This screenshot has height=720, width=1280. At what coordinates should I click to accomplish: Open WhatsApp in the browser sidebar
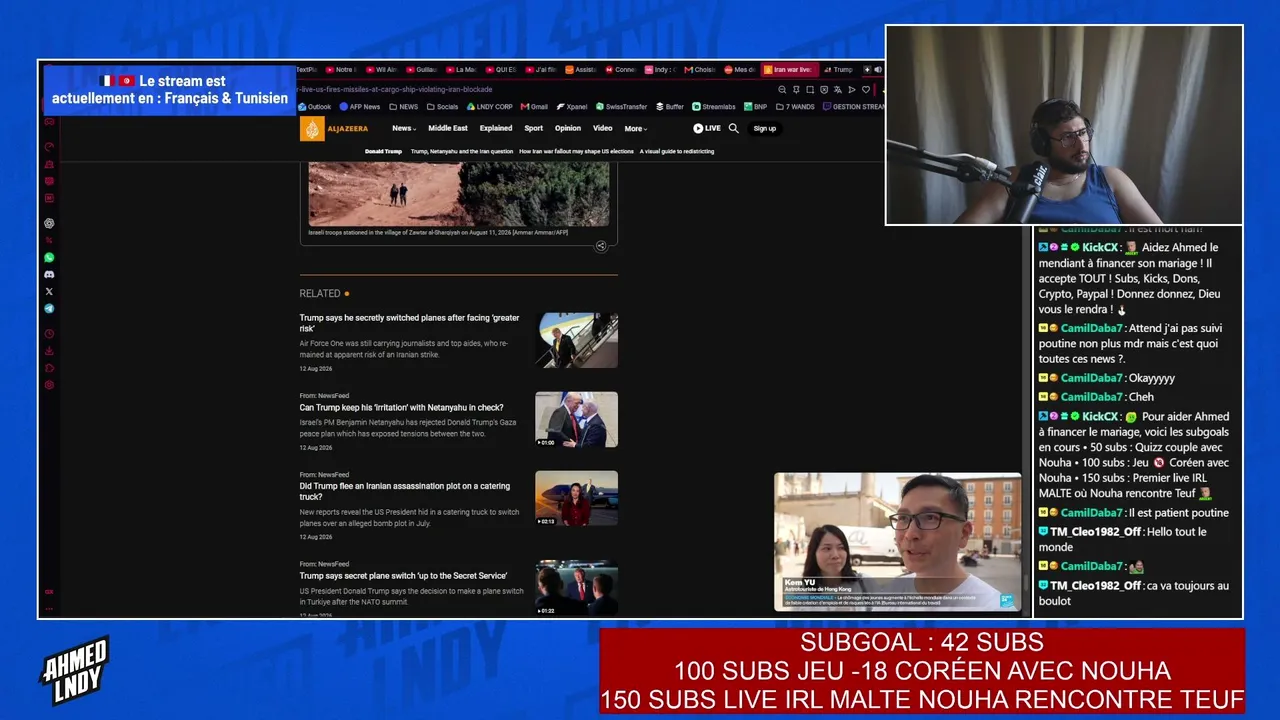(49, 258)
